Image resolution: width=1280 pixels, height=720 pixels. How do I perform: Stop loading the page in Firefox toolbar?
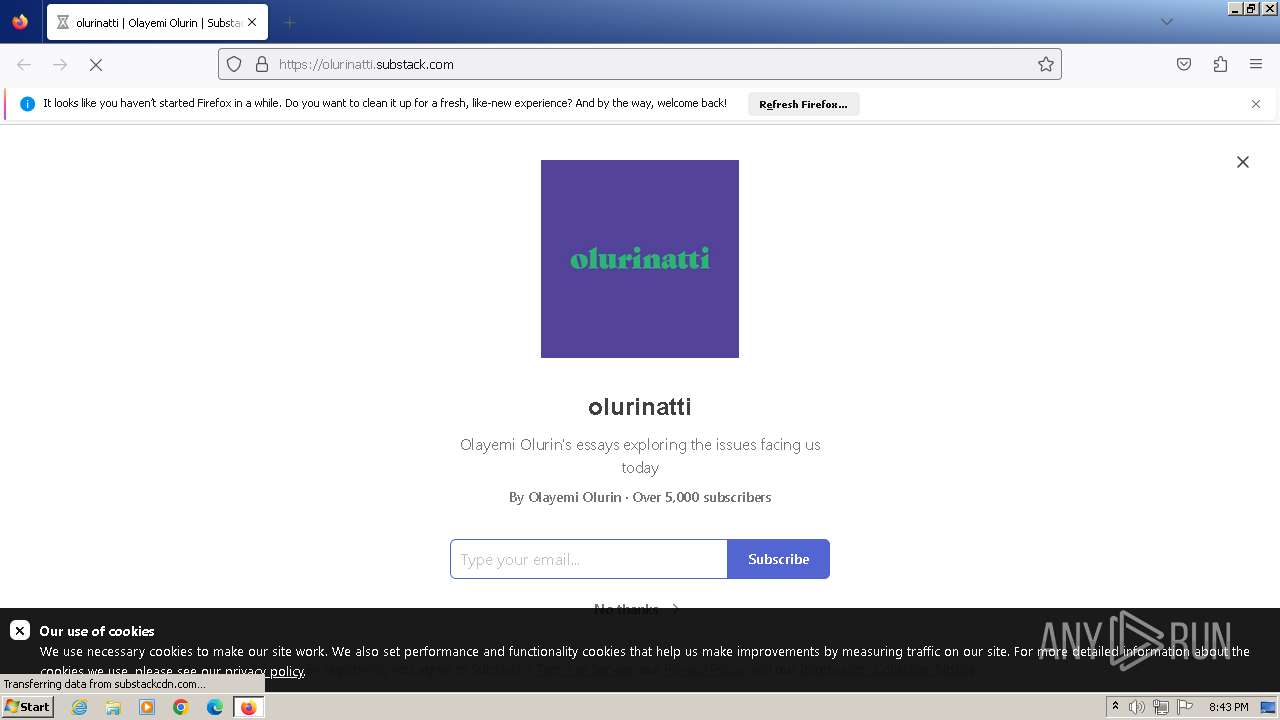pos(96,64)
